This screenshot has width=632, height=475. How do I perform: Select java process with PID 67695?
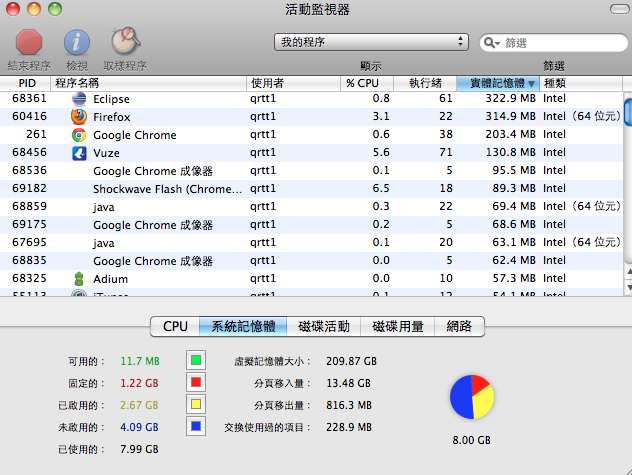[x=311, y=243]
